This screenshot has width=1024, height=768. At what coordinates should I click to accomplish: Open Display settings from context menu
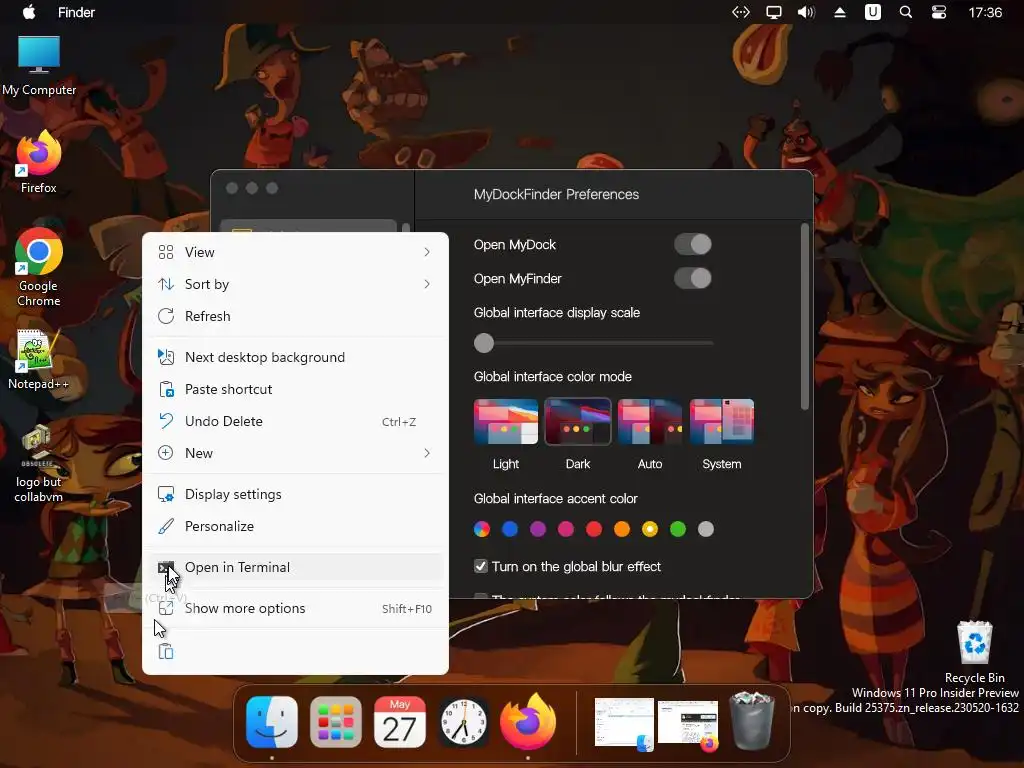coord(295,494)
